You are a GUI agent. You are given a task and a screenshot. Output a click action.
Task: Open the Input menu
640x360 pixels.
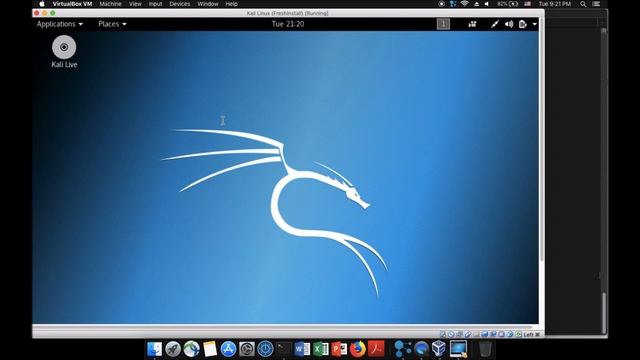[x=156, y=4]
